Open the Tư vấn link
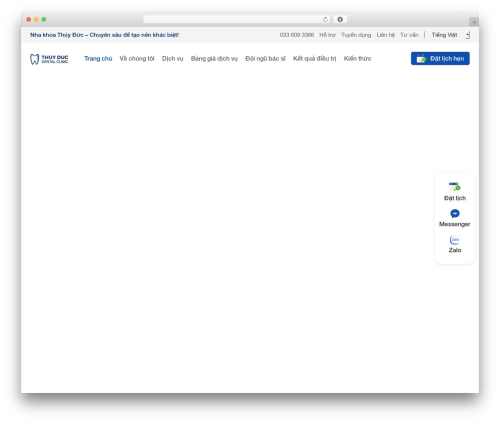 [409, 35]
